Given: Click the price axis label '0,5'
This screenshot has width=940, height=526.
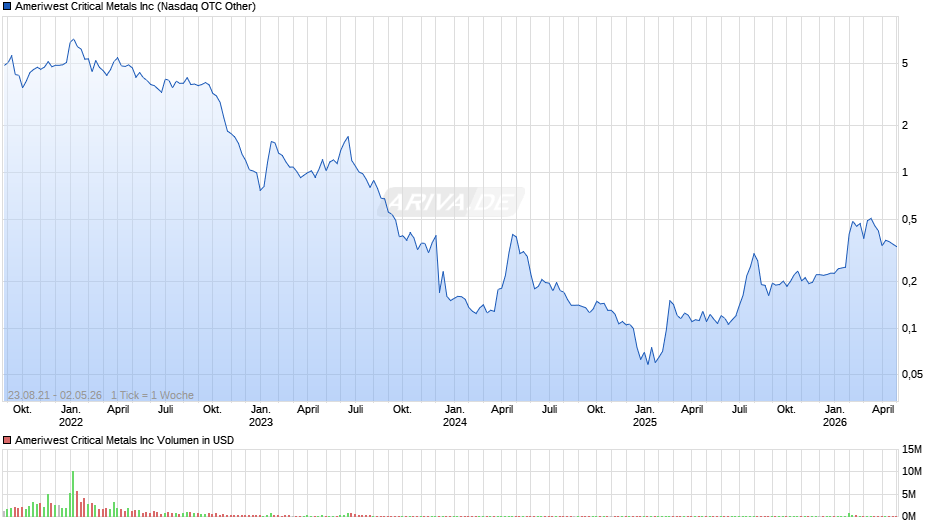Looking at the screenshot, I should coord(909,220).
